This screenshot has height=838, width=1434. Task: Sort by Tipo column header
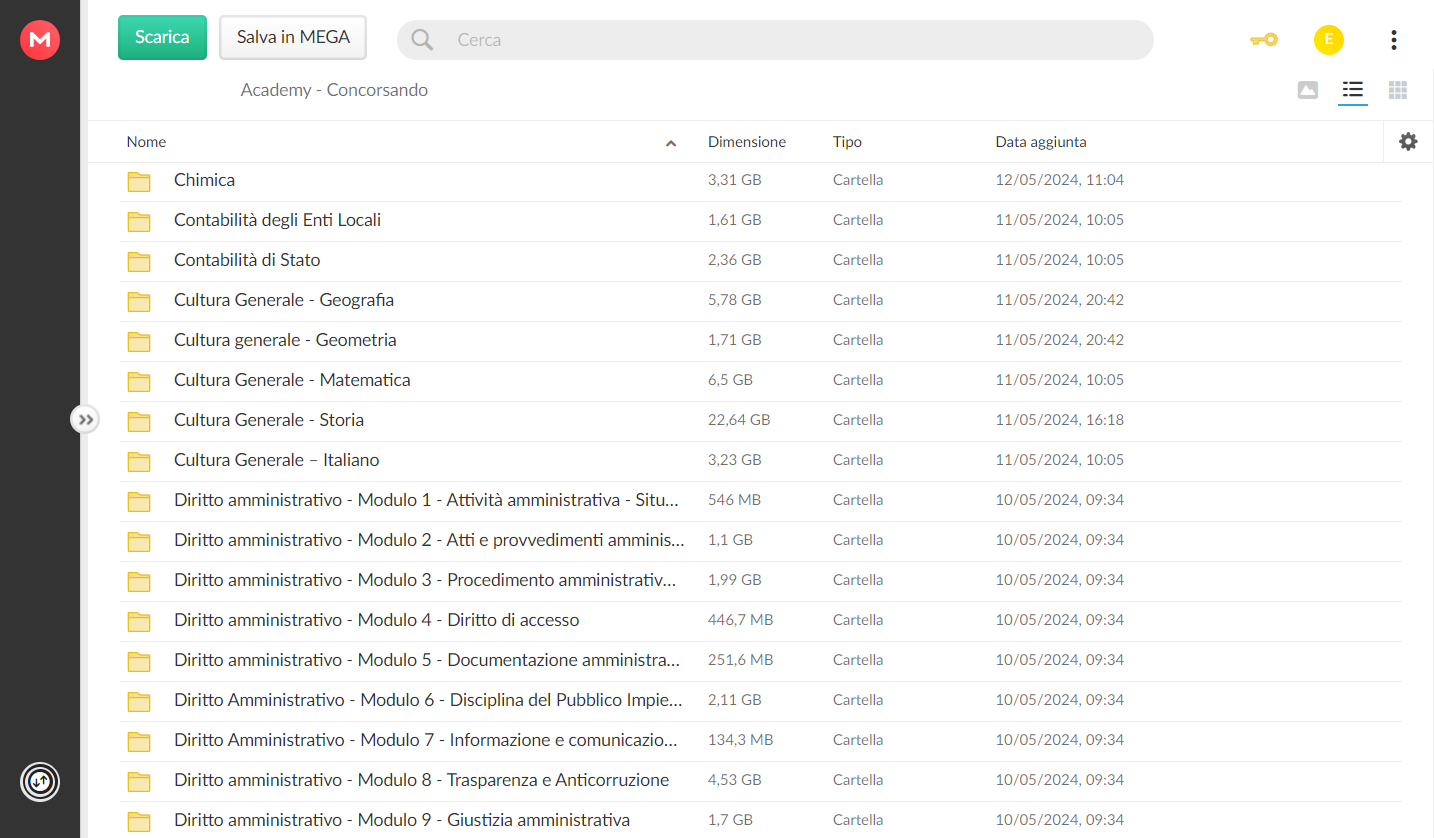coord(847,142)
